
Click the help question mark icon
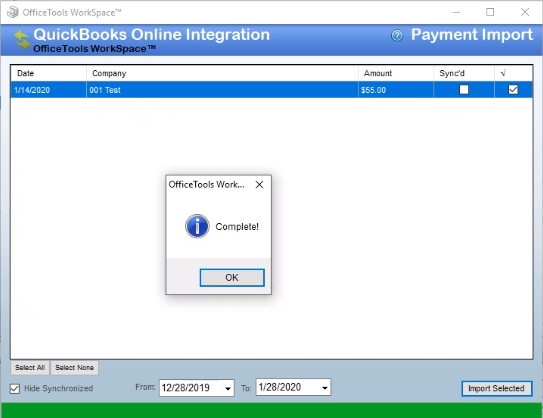(397, 35)
